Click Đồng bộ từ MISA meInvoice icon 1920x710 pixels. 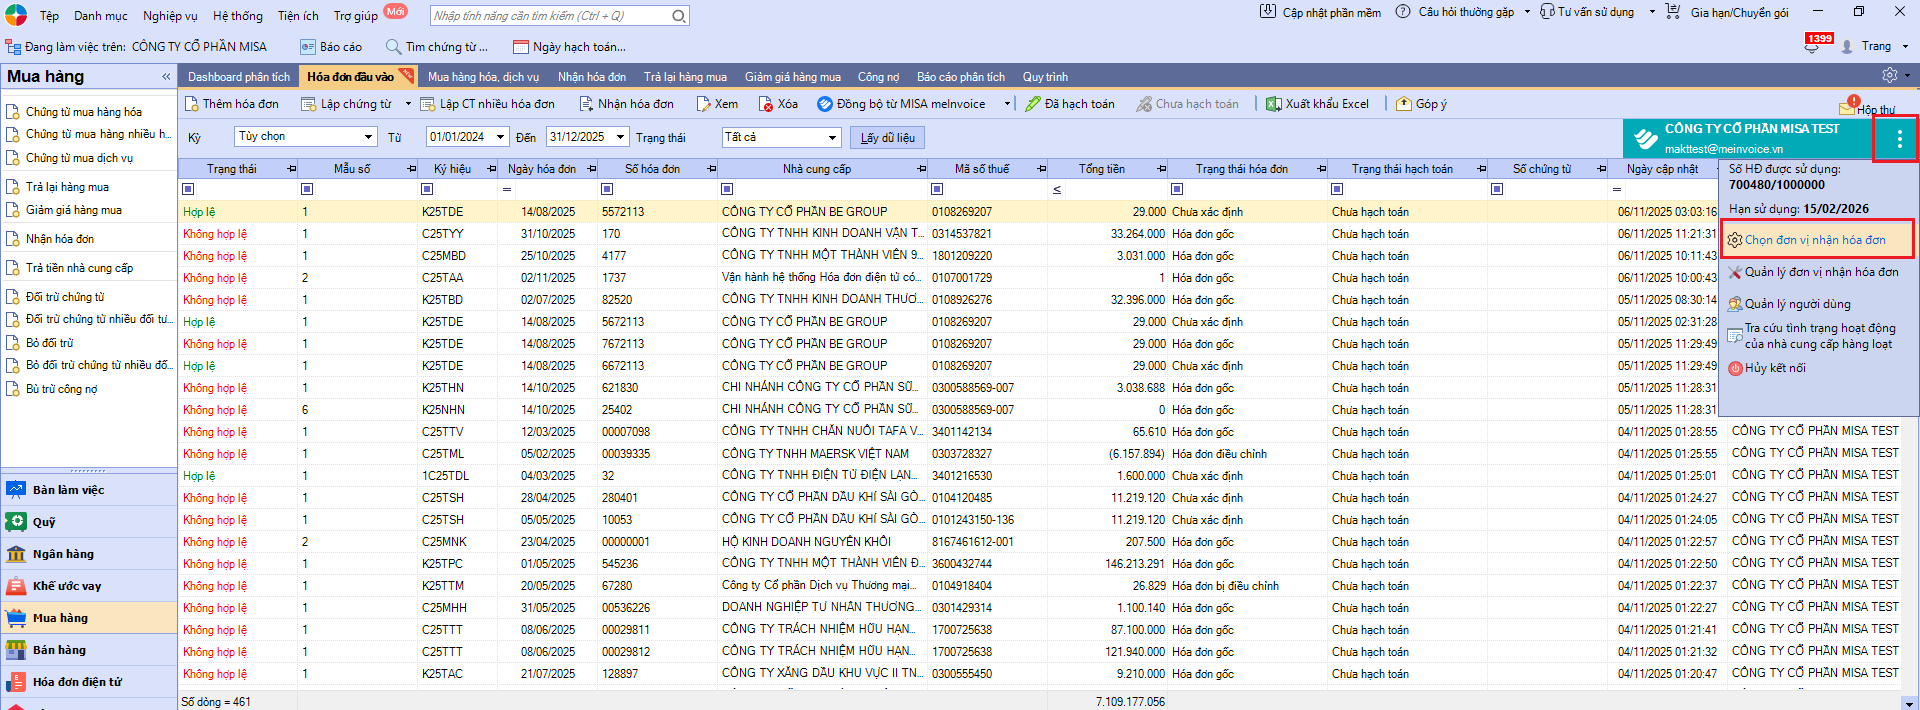point(825,104)
